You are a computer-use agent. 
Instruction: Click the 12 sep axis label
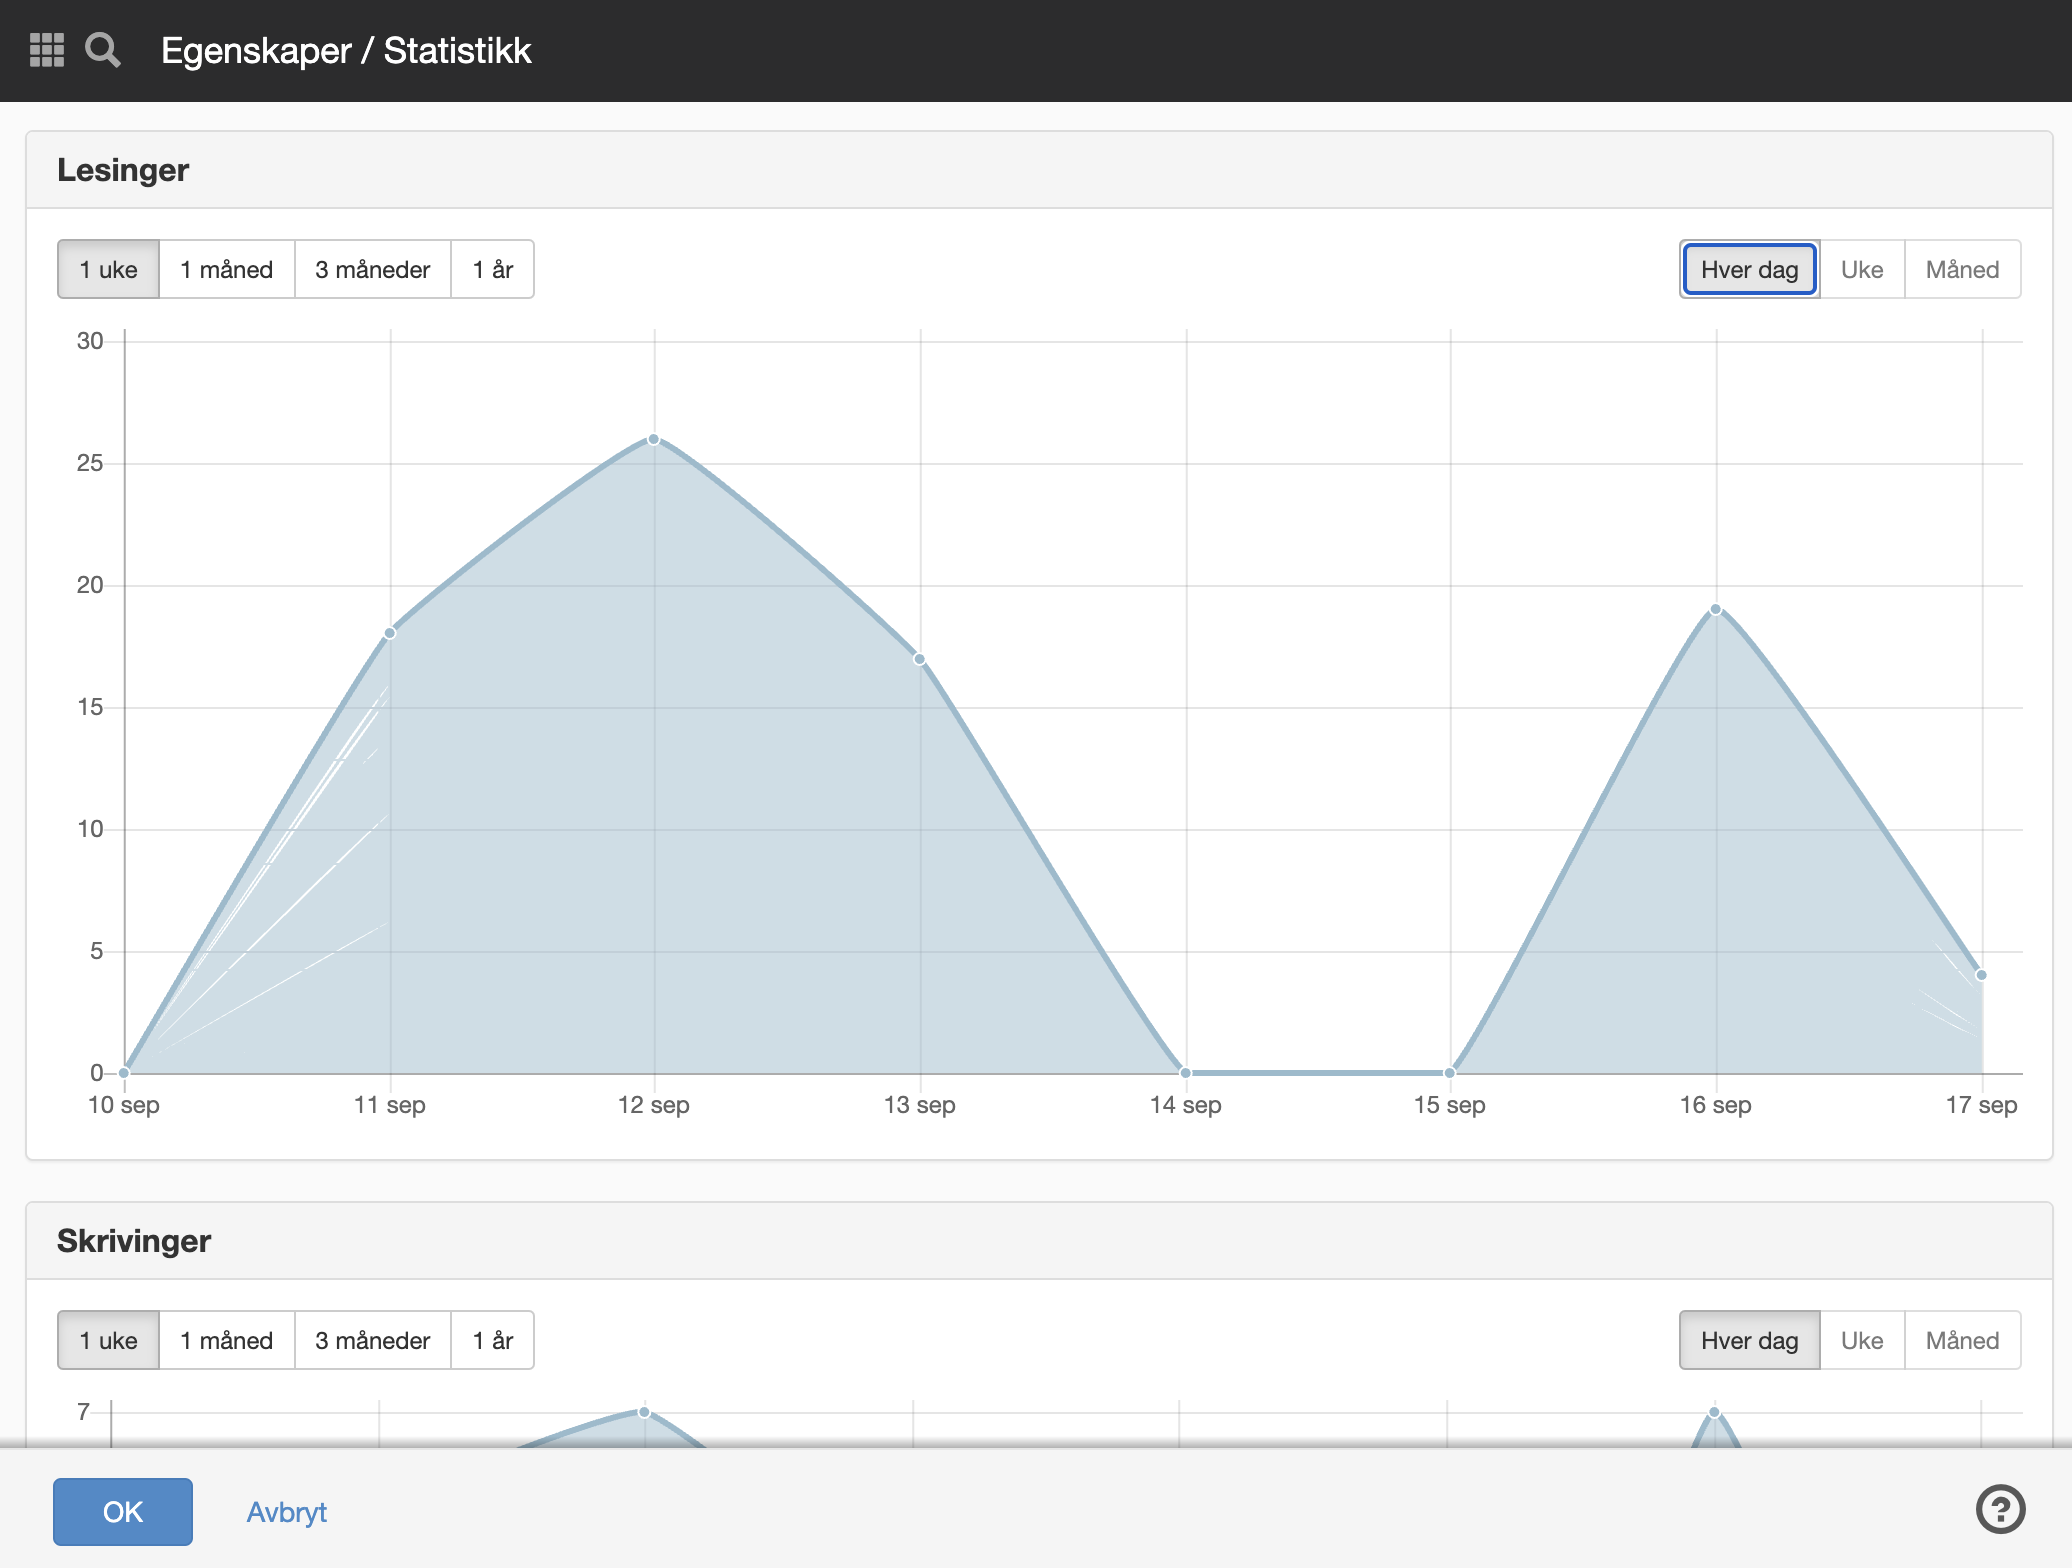(654, 1105)
